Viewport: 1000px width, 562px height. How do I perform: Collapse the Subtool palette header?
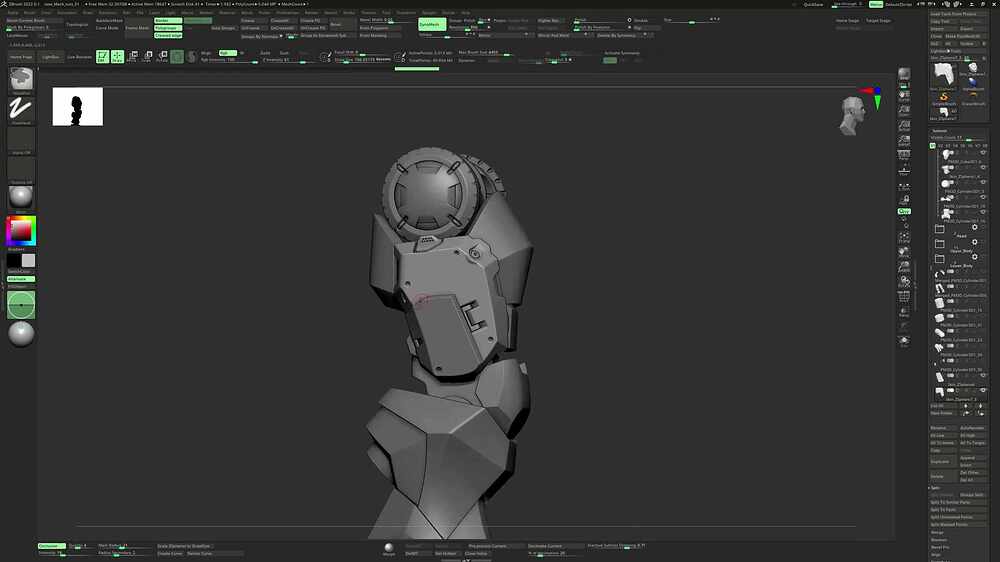(x=939, y=131)
